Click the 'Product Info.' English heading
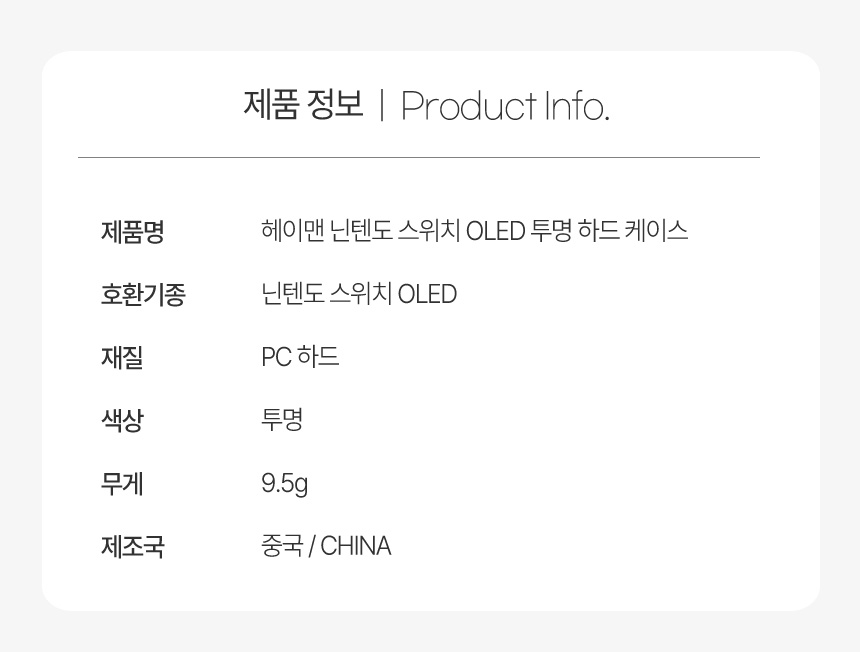The width and height of the screenshot is (860, 652). point(505,105)
